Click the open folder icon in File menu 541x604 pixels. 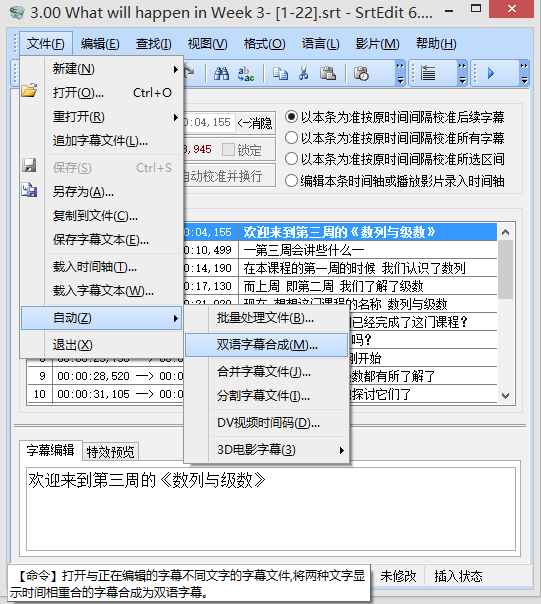(x=29, y=91)
